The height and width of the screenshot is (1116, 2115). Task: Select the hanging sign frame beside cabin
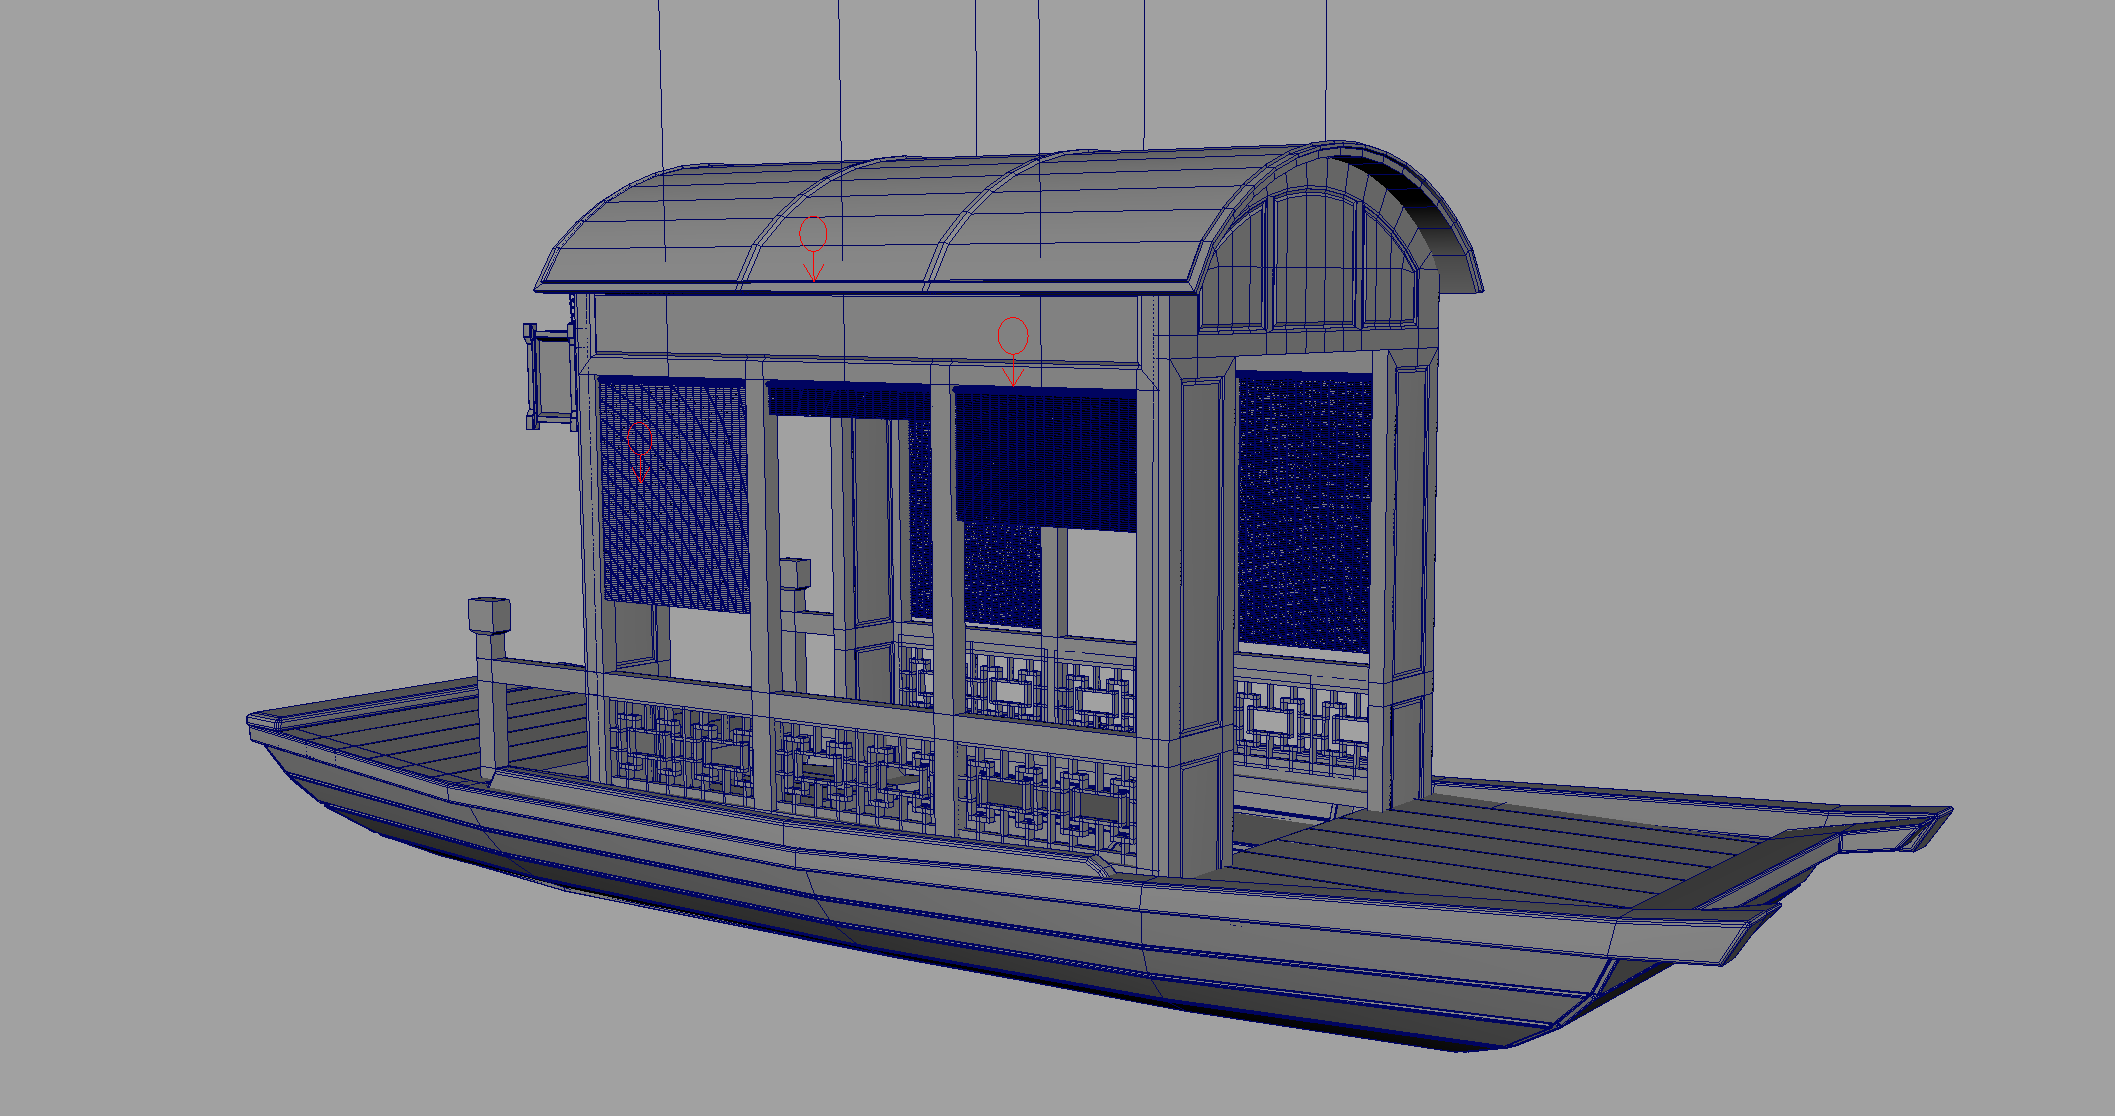tap(549, 376)
